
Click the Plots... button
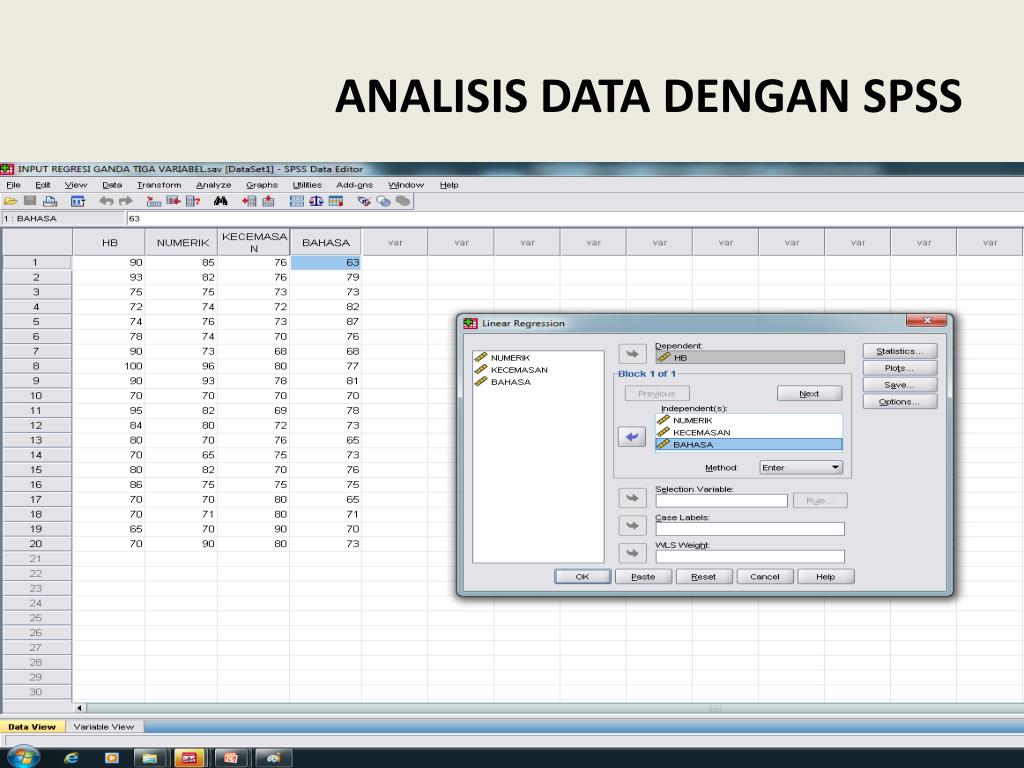[x=900, y=368]
